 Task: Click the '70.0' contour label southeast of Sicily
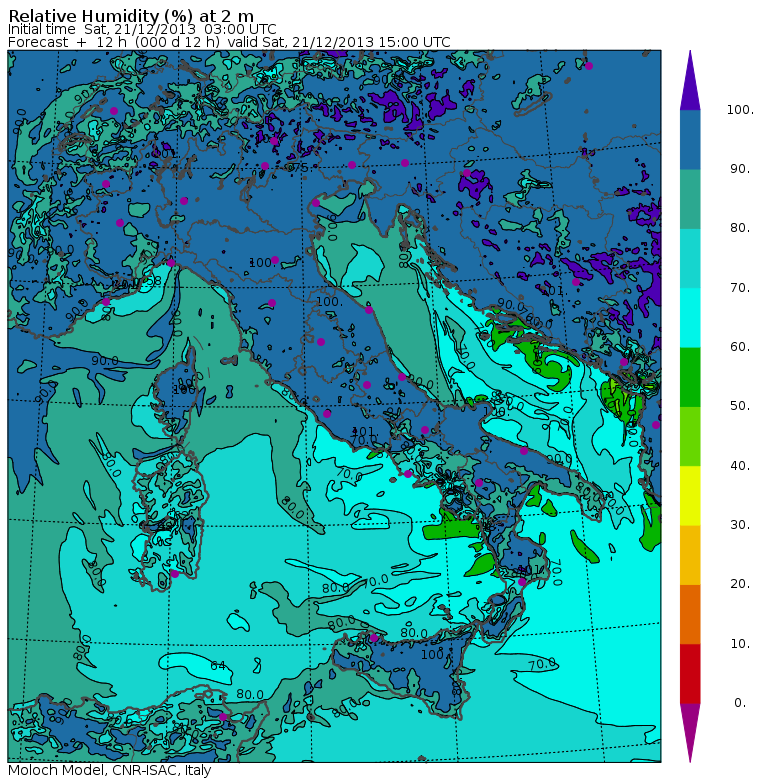tap(542, 664)
